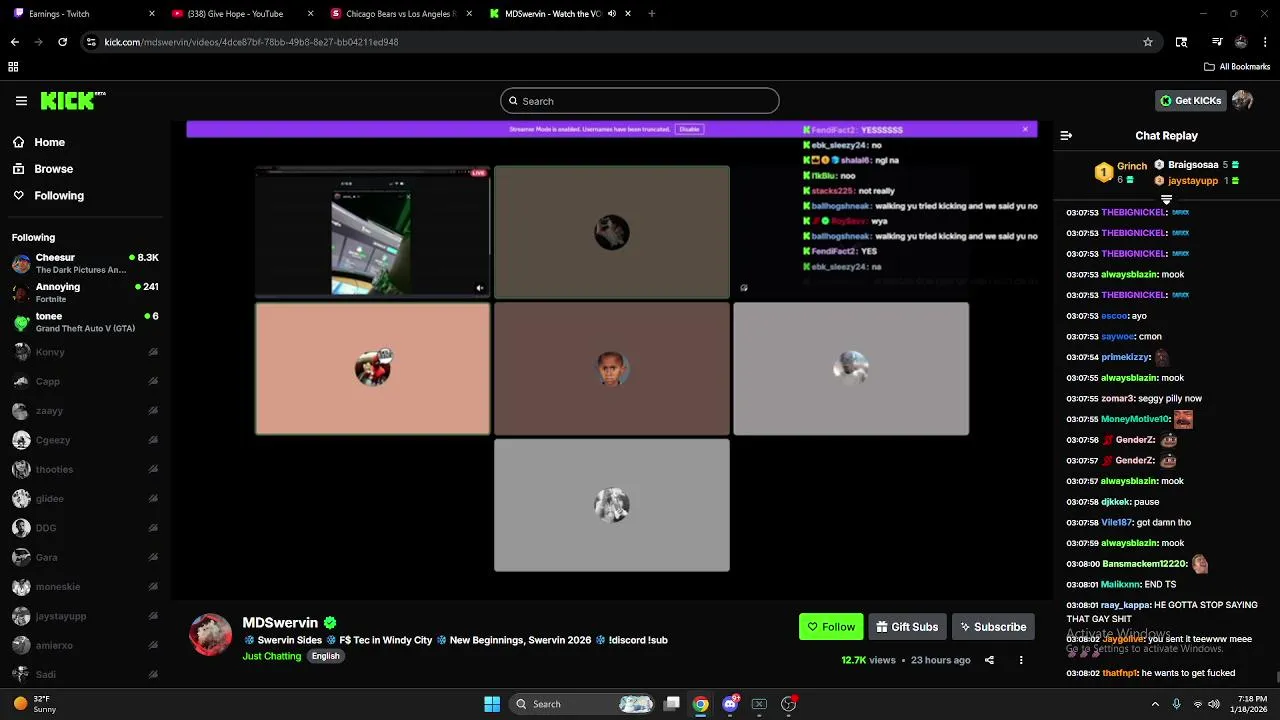The image size is (1280, 720).
Task: Open a new browser tab
Action: (652, 14)
